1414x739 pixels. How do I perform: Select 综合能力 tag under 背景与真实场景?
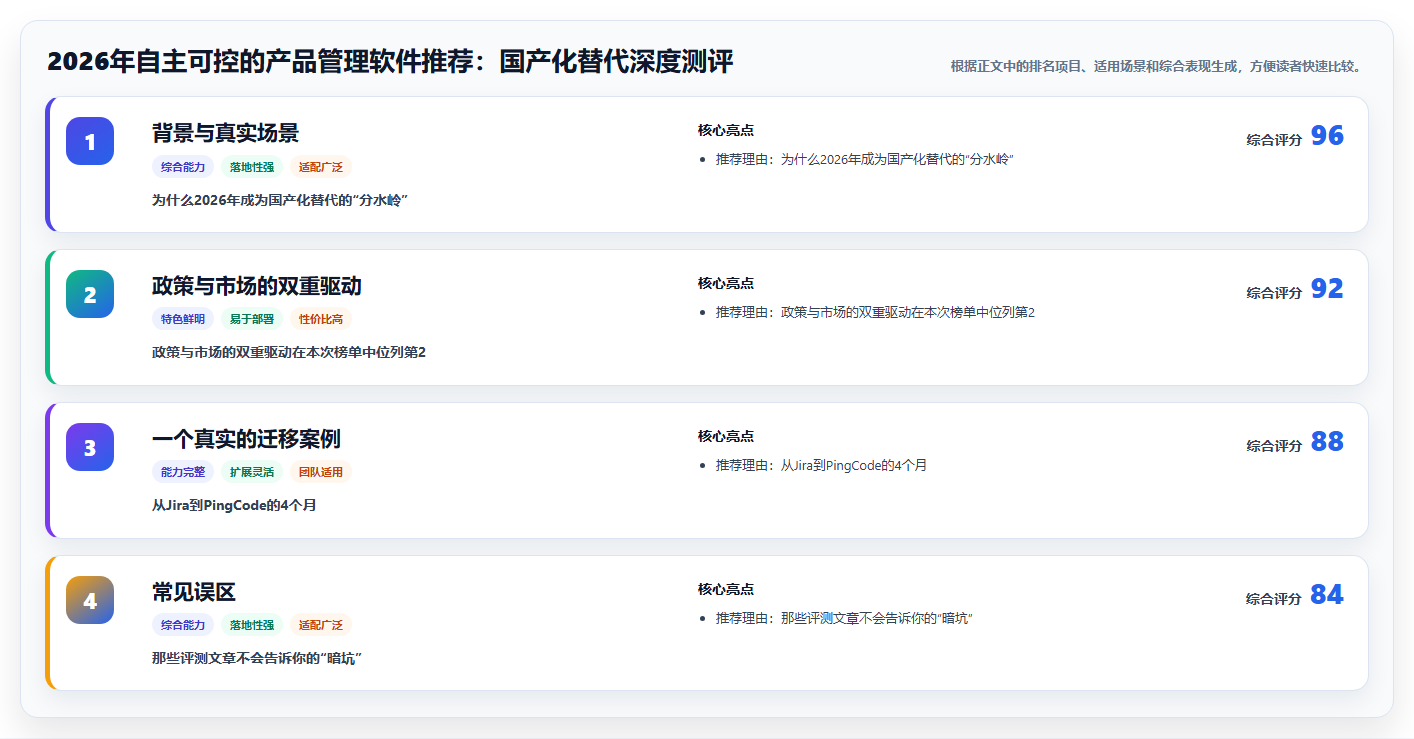click(x=183, y=167)
